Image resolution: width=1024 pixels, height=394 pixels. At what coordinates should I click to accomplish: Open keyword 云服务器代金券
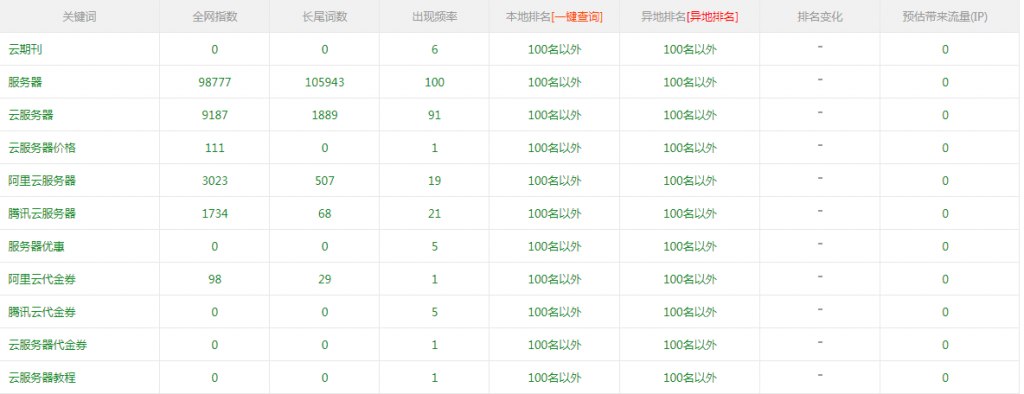click(x=48, y=345)
